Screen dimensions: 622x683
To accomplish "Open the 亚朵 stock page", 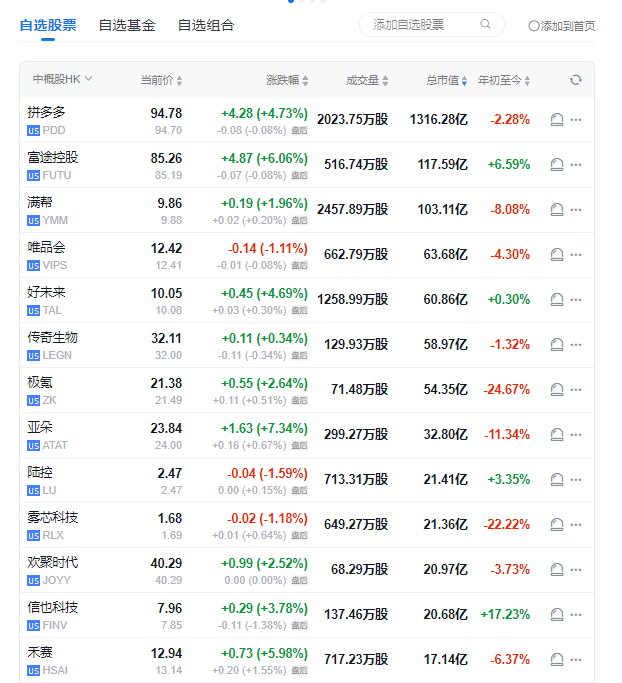I will pyautogui.click(x=40, y=427).
